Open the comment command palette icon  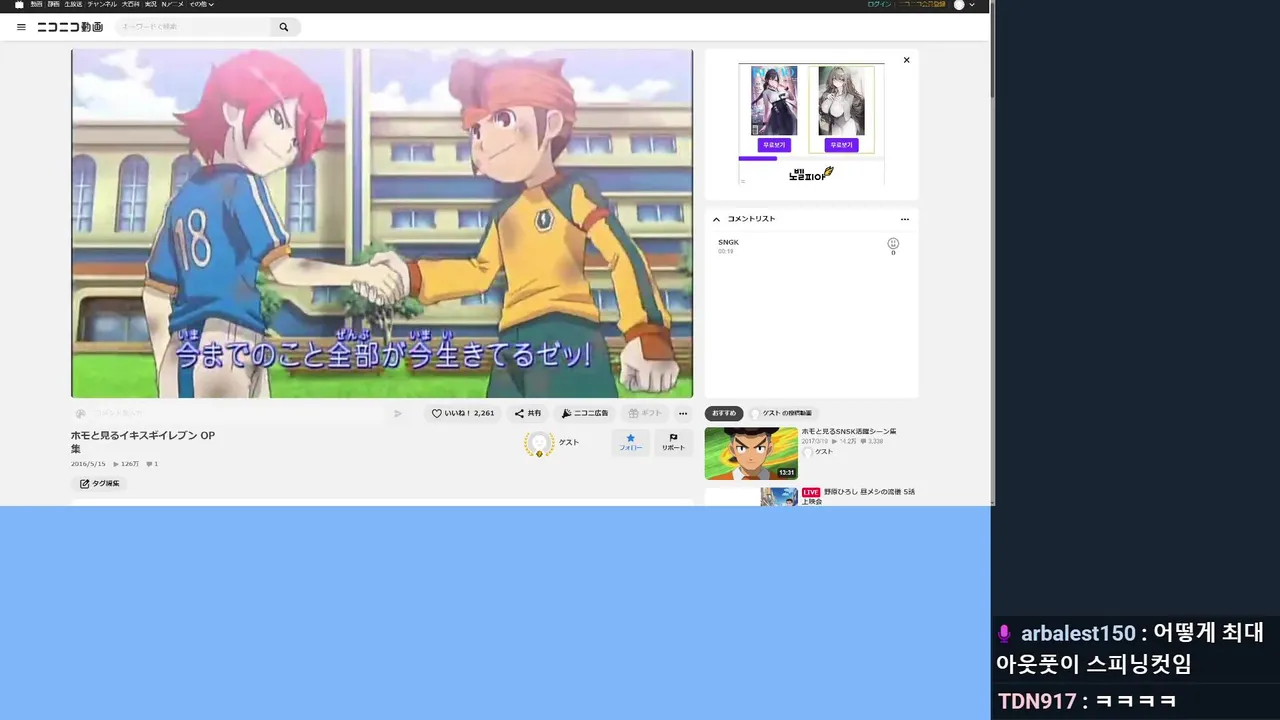coord(80,413)
